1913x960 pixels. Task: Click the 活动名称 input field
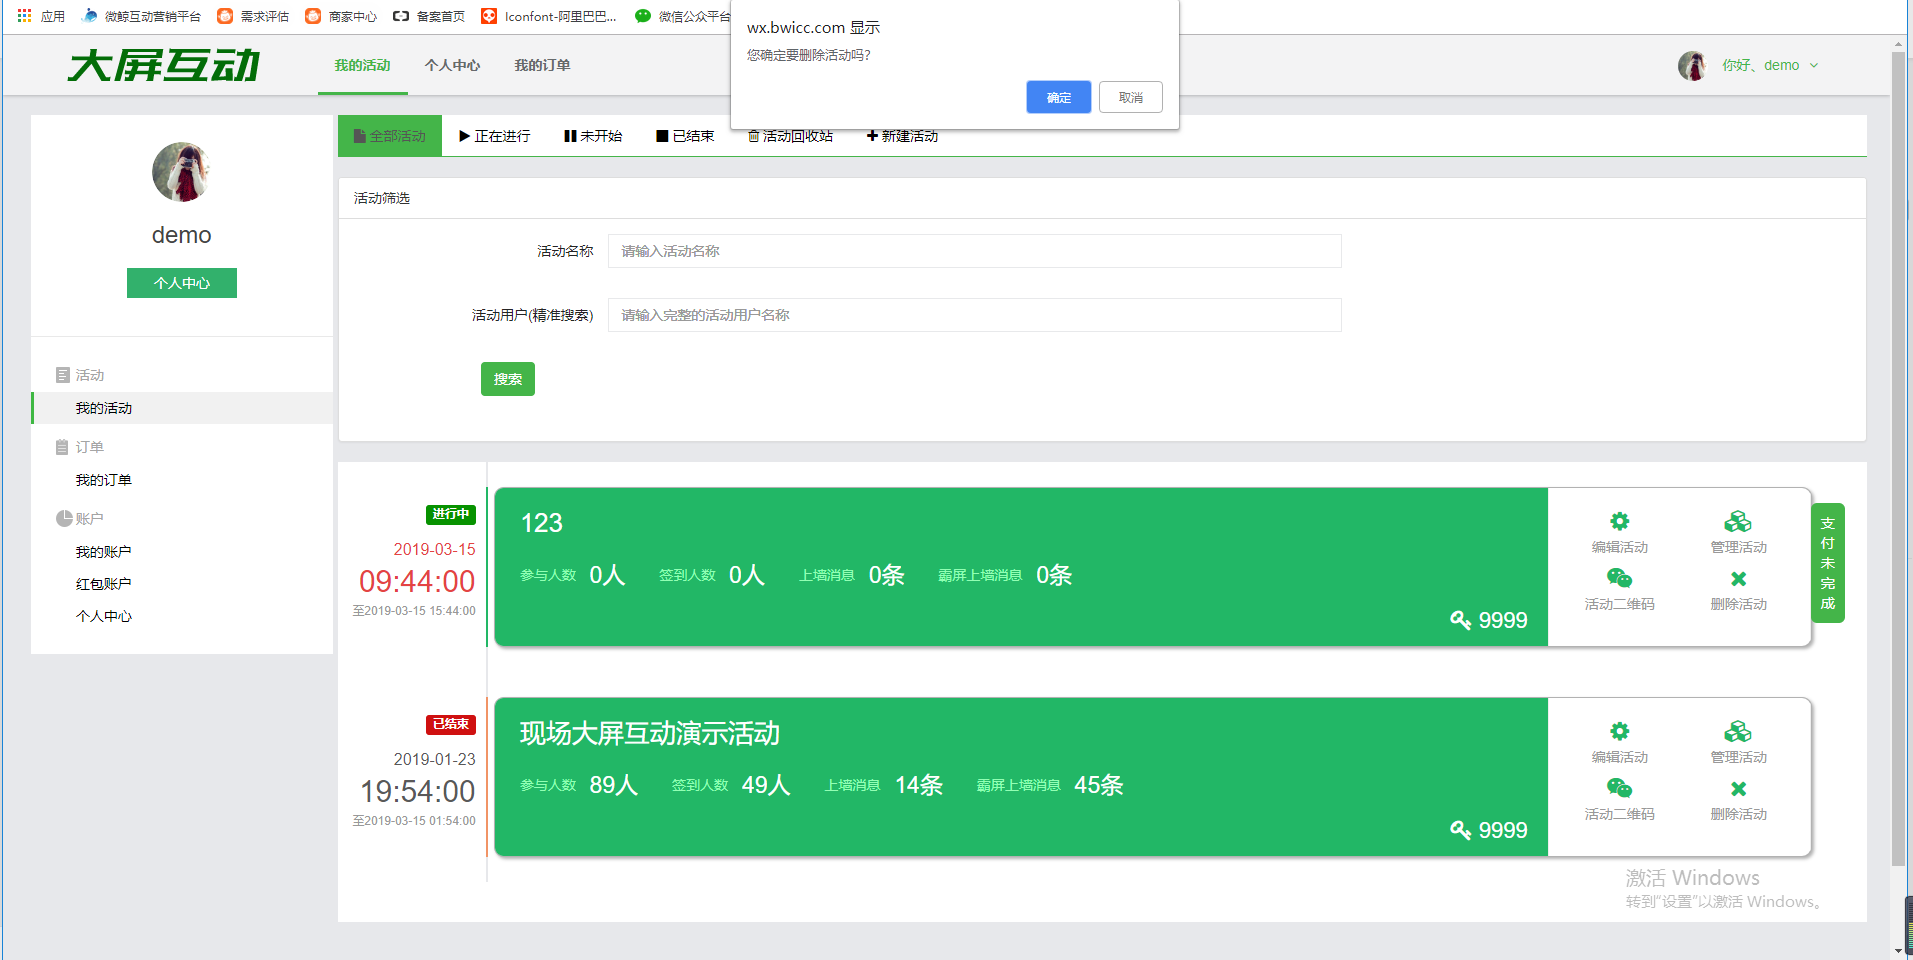[974, 251]
